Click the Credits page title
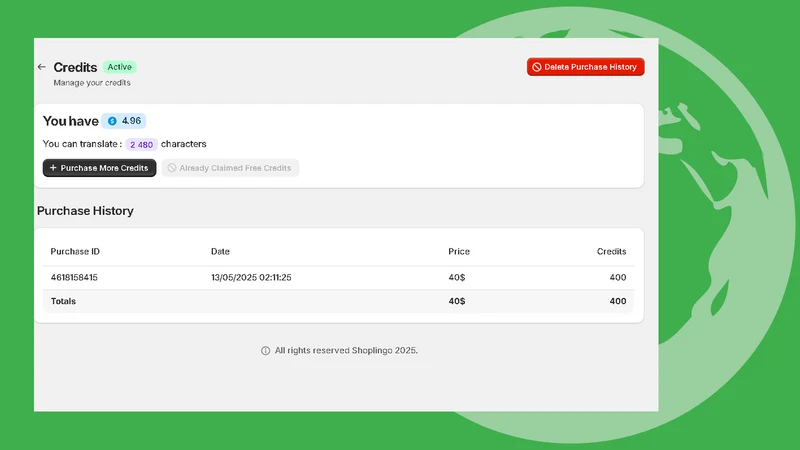Screen dimensions: 800x450 point(75,67)
